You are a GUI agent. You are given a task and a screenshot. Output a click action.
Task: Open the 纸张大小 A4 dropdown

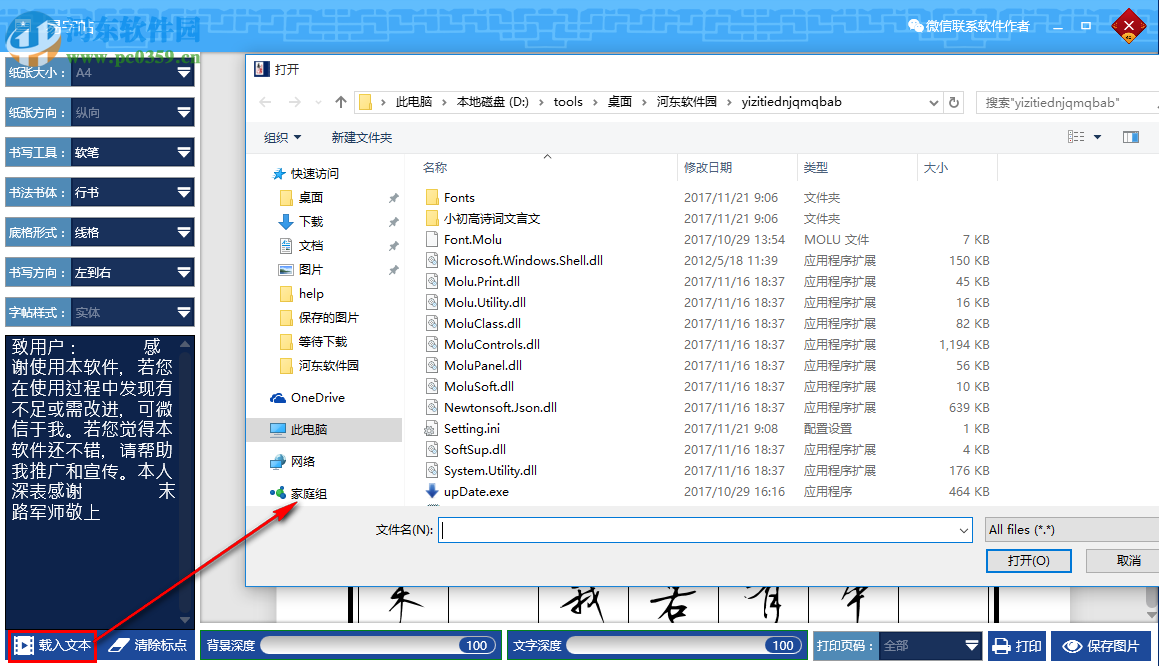coord(183,72)
